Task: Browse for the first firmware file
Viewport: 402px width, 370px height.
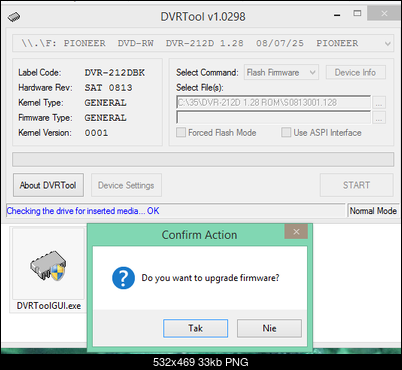Action: point(379,103)
